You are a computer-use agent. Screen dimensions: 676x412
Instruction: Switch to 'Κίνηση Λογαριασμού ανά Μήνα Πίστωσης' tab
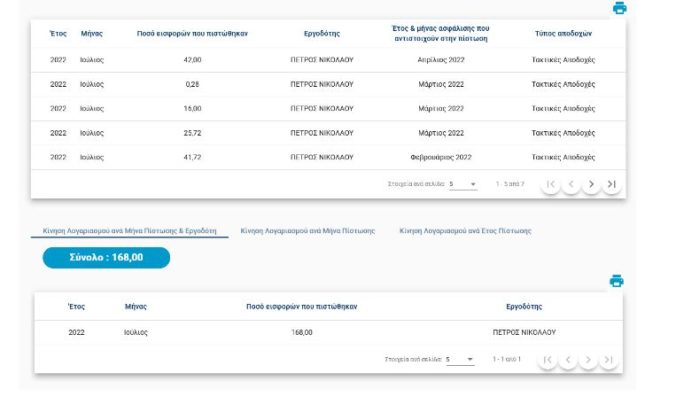click(x=308, y=231)
